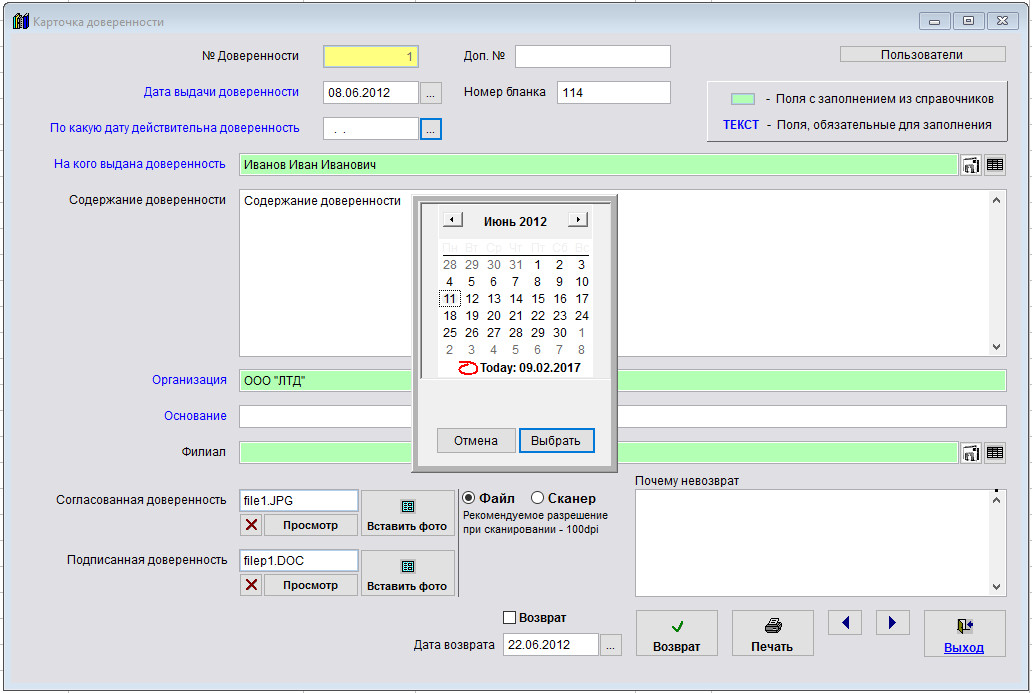Image resolution: width=1032 pixels, height=693 pixels.
Task: Click scroll down arrow in Почему невозврат area
Action: tap(996, 587)
